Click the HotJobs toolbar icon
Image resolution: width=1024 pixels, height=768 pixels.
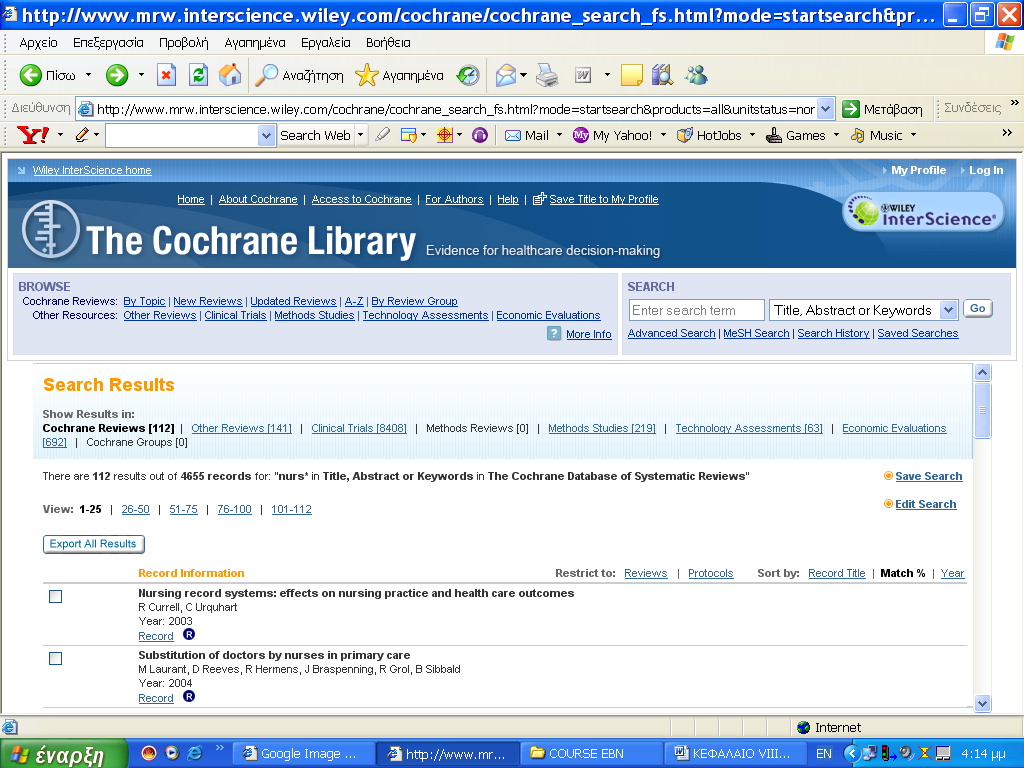coord(684,135)
